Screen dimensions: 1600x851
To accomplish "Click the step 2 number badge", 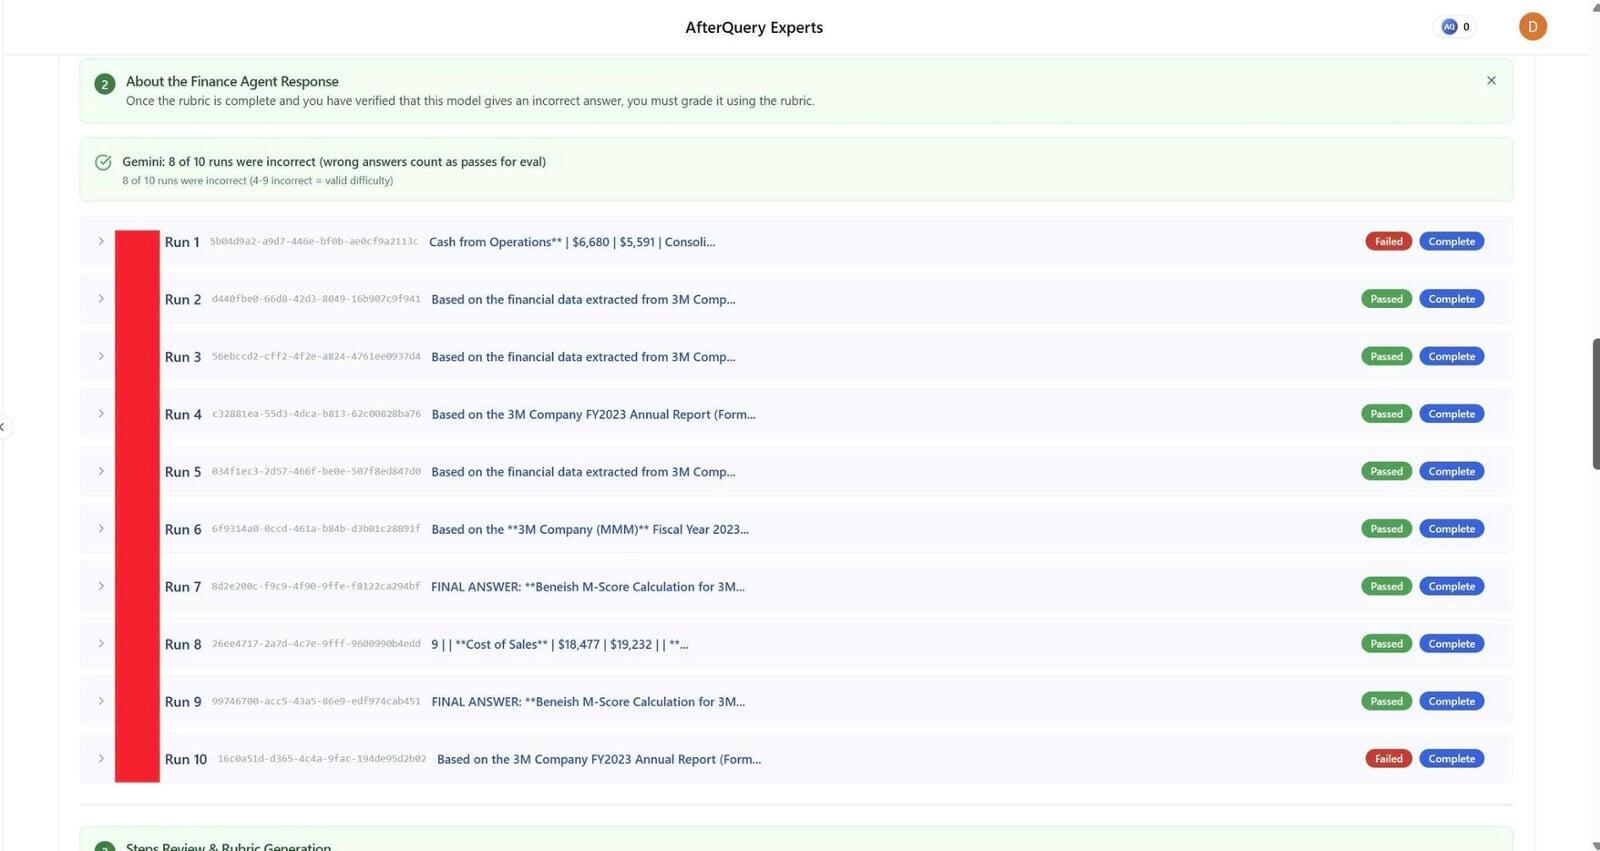I will (x=104, y=84).
